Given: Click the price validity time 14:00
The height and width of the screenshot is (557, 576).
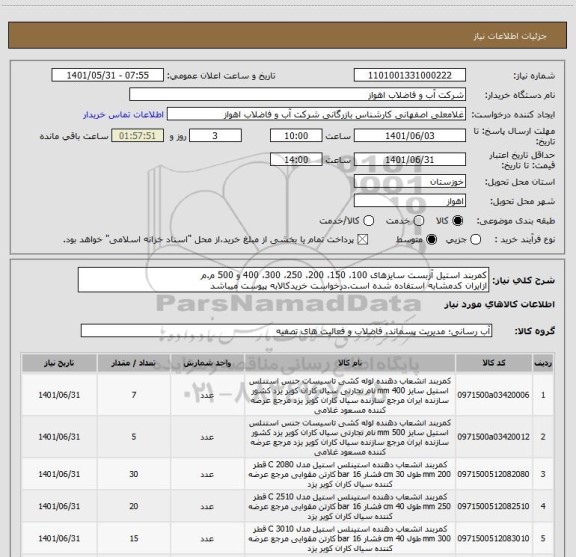Looking at the screenshot, I should pos(296,159).
